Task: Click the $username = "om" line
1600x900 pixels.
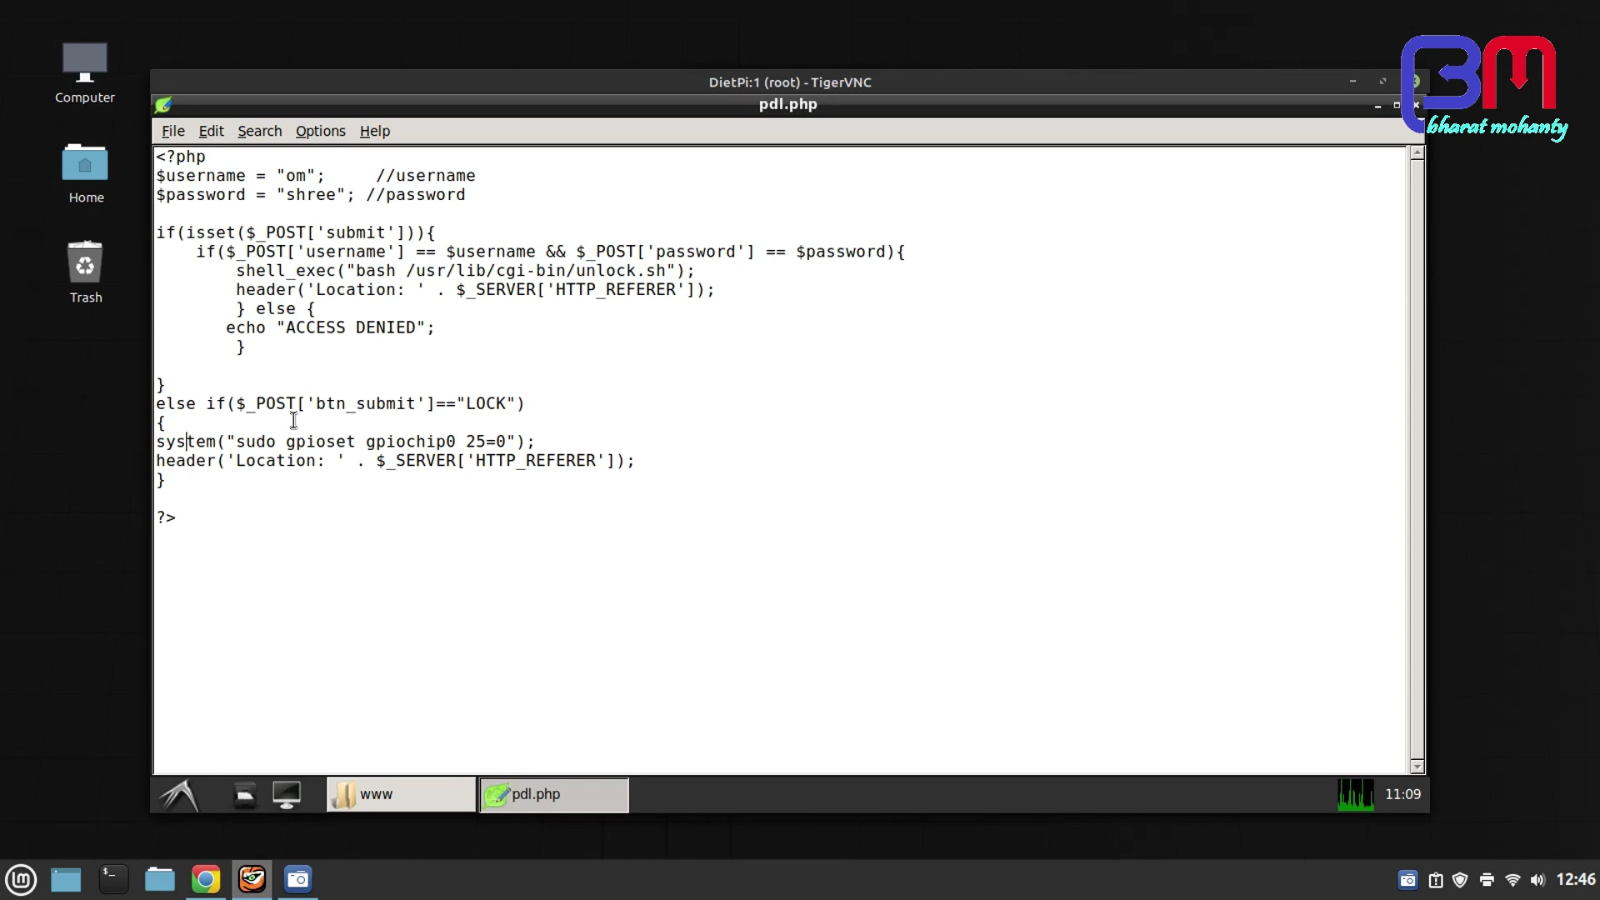Action: click(x=315, y=176)
